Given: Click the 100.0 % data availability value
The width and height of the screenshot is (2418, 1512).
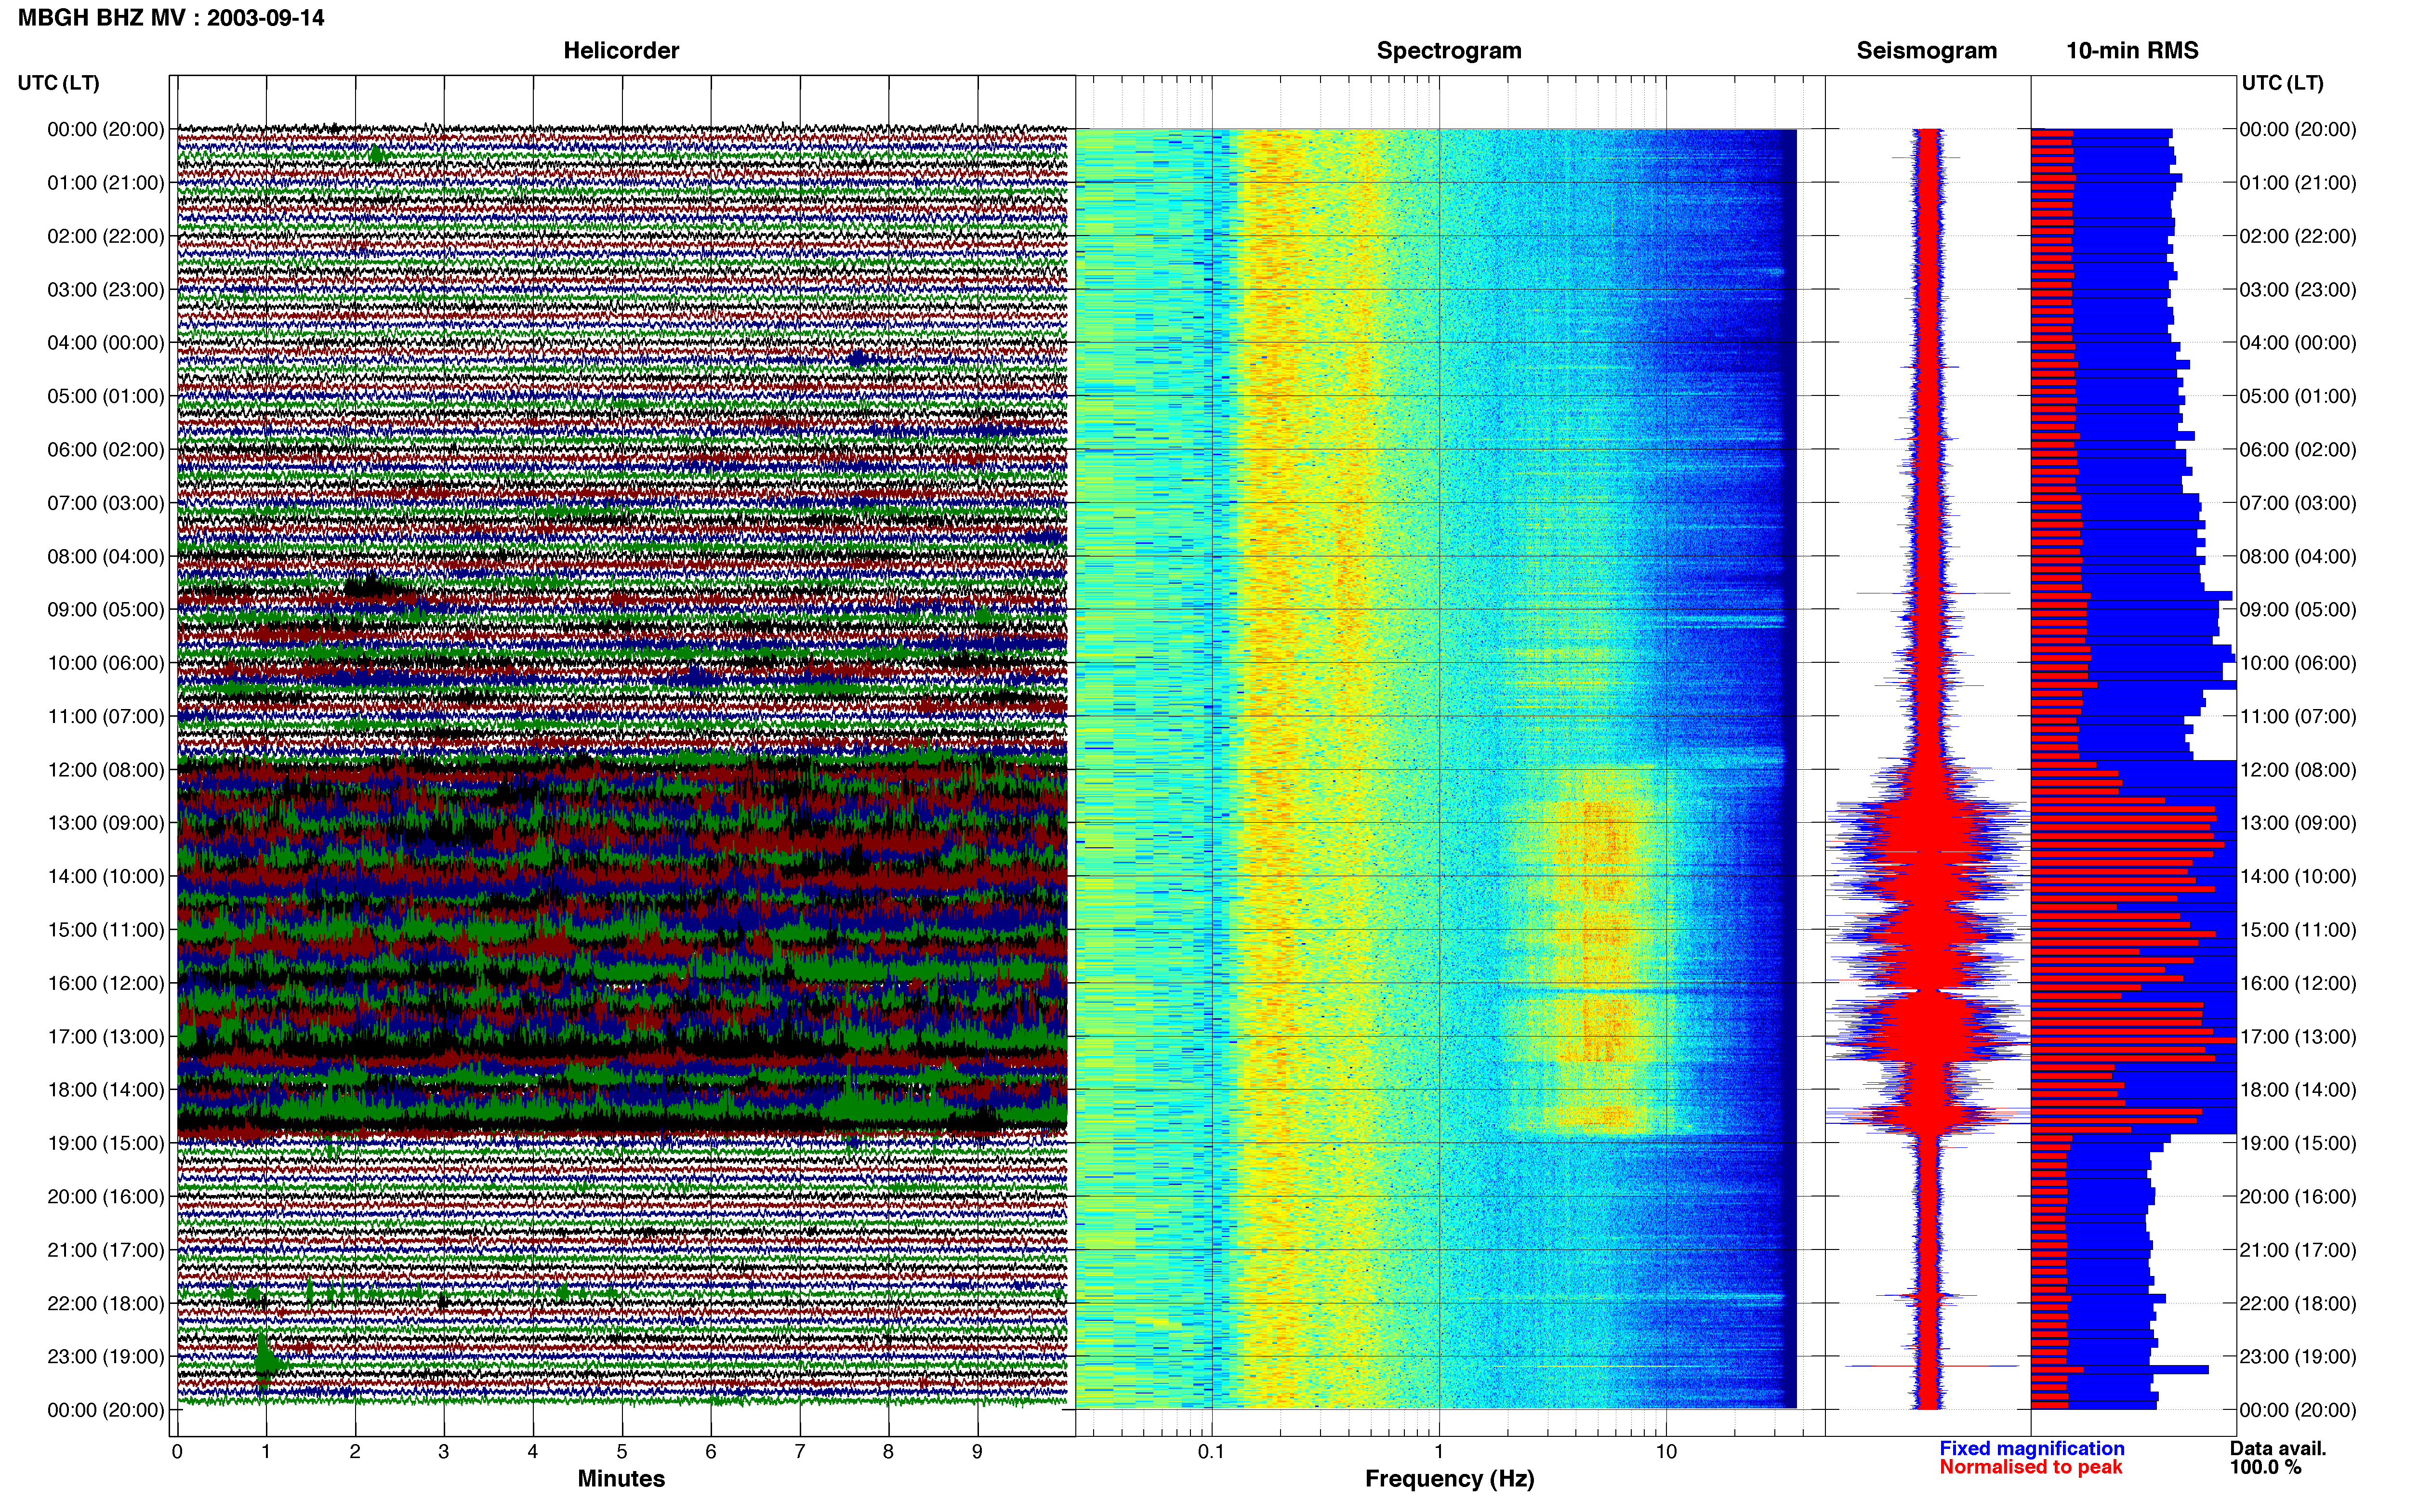Looking at the screenshot, I should (2265, 1467).
